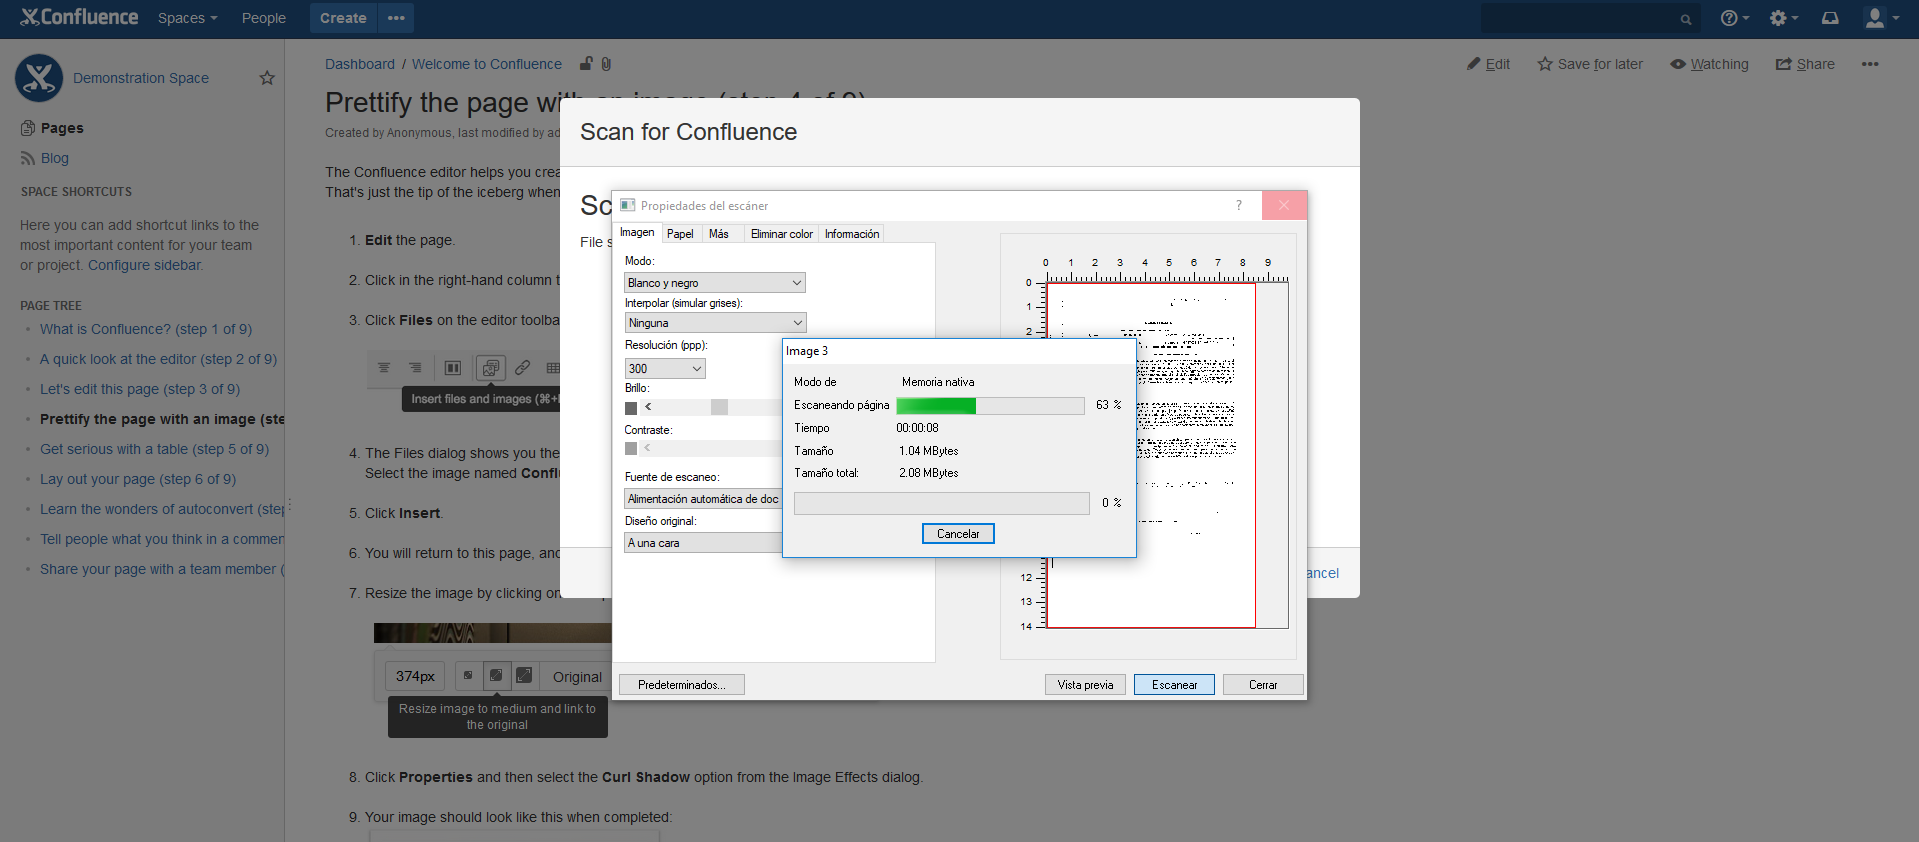The width and height of the screenshot is (1919, 842).
Task: Click the Demonstration Space logo
Action: pos(39,78)
